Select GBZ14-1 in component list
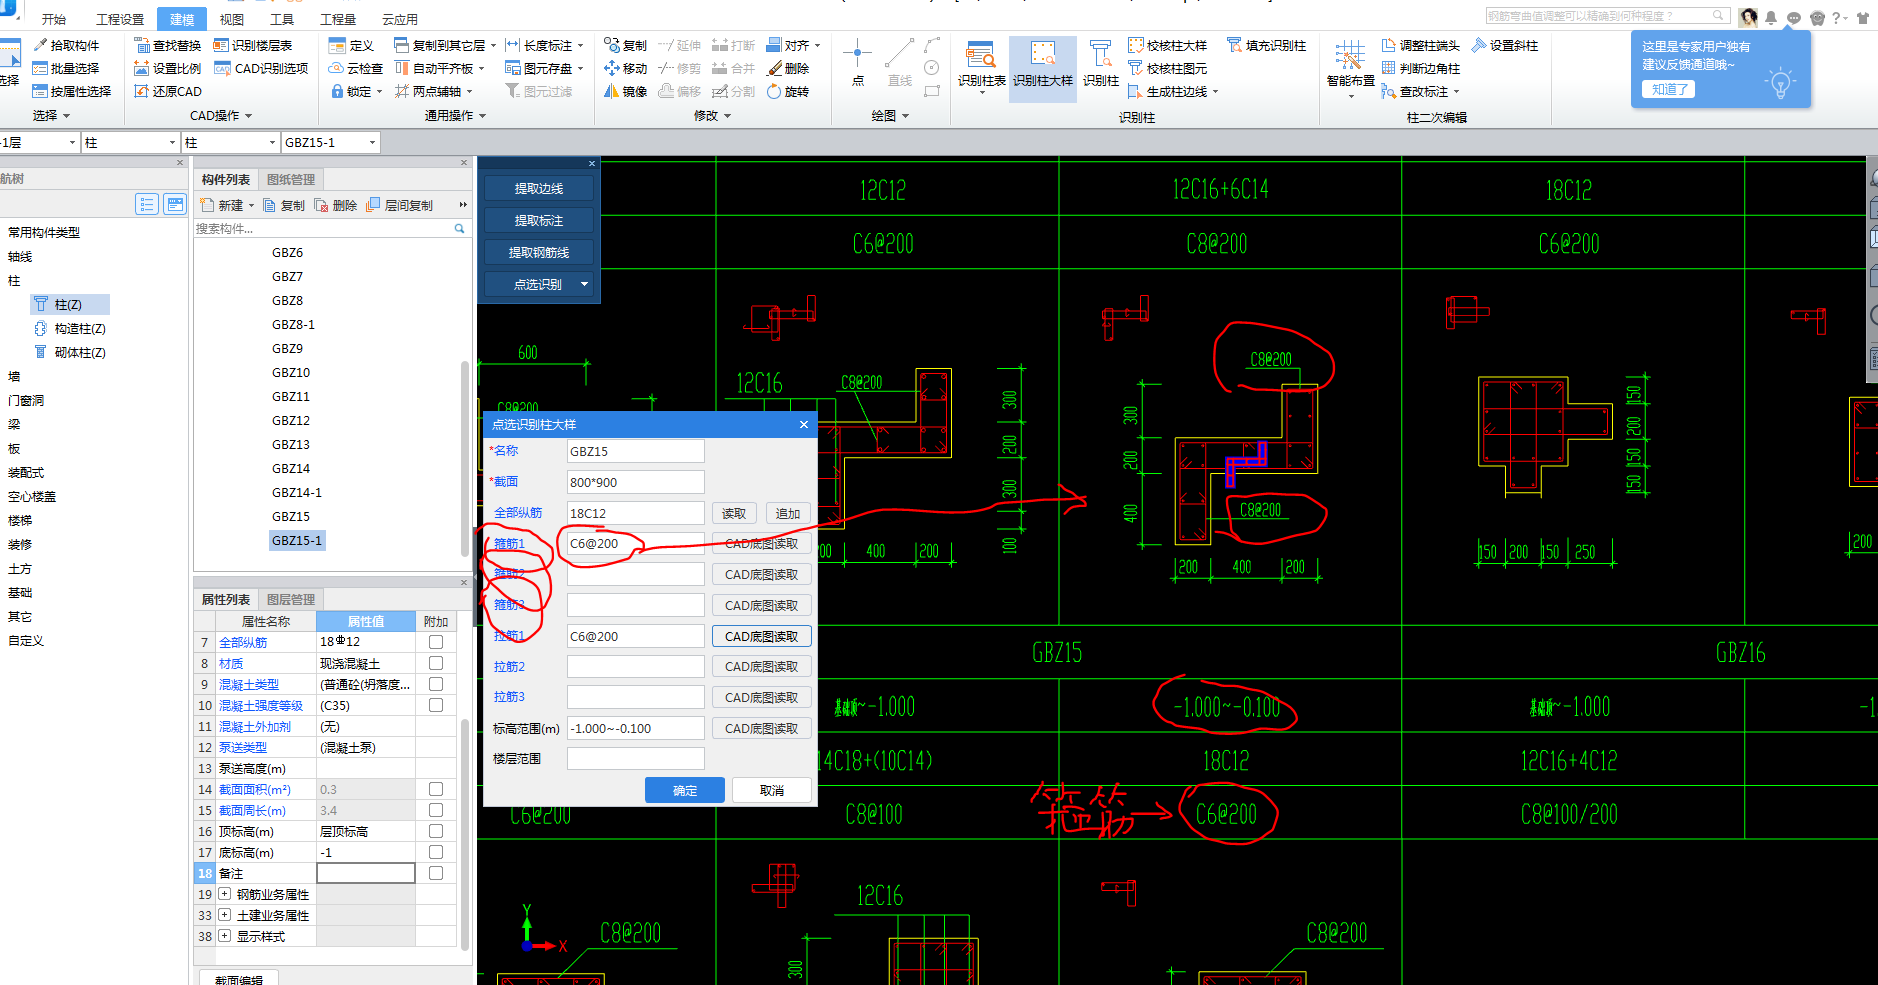1878x985 pixels. point(297,492)
